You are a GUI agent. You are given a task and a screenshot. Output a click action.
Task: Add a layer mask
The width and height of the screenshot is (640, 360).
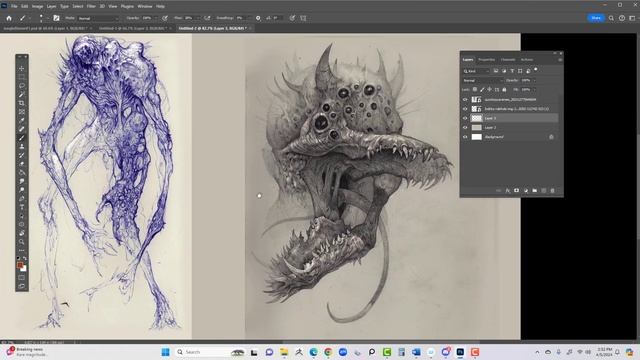coord(516,191)
